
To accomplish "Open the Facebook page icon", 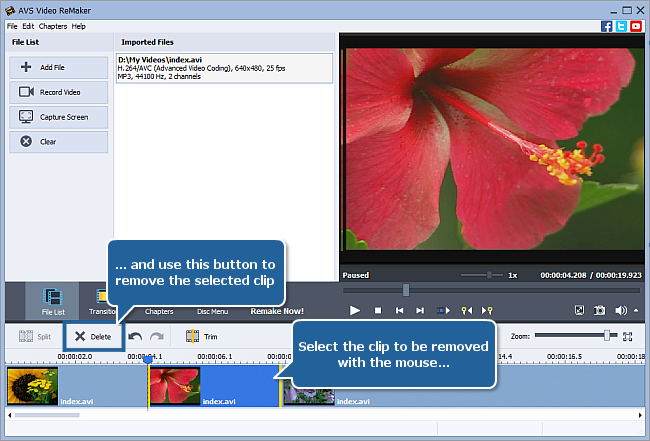I will click(x=606, y=26).
